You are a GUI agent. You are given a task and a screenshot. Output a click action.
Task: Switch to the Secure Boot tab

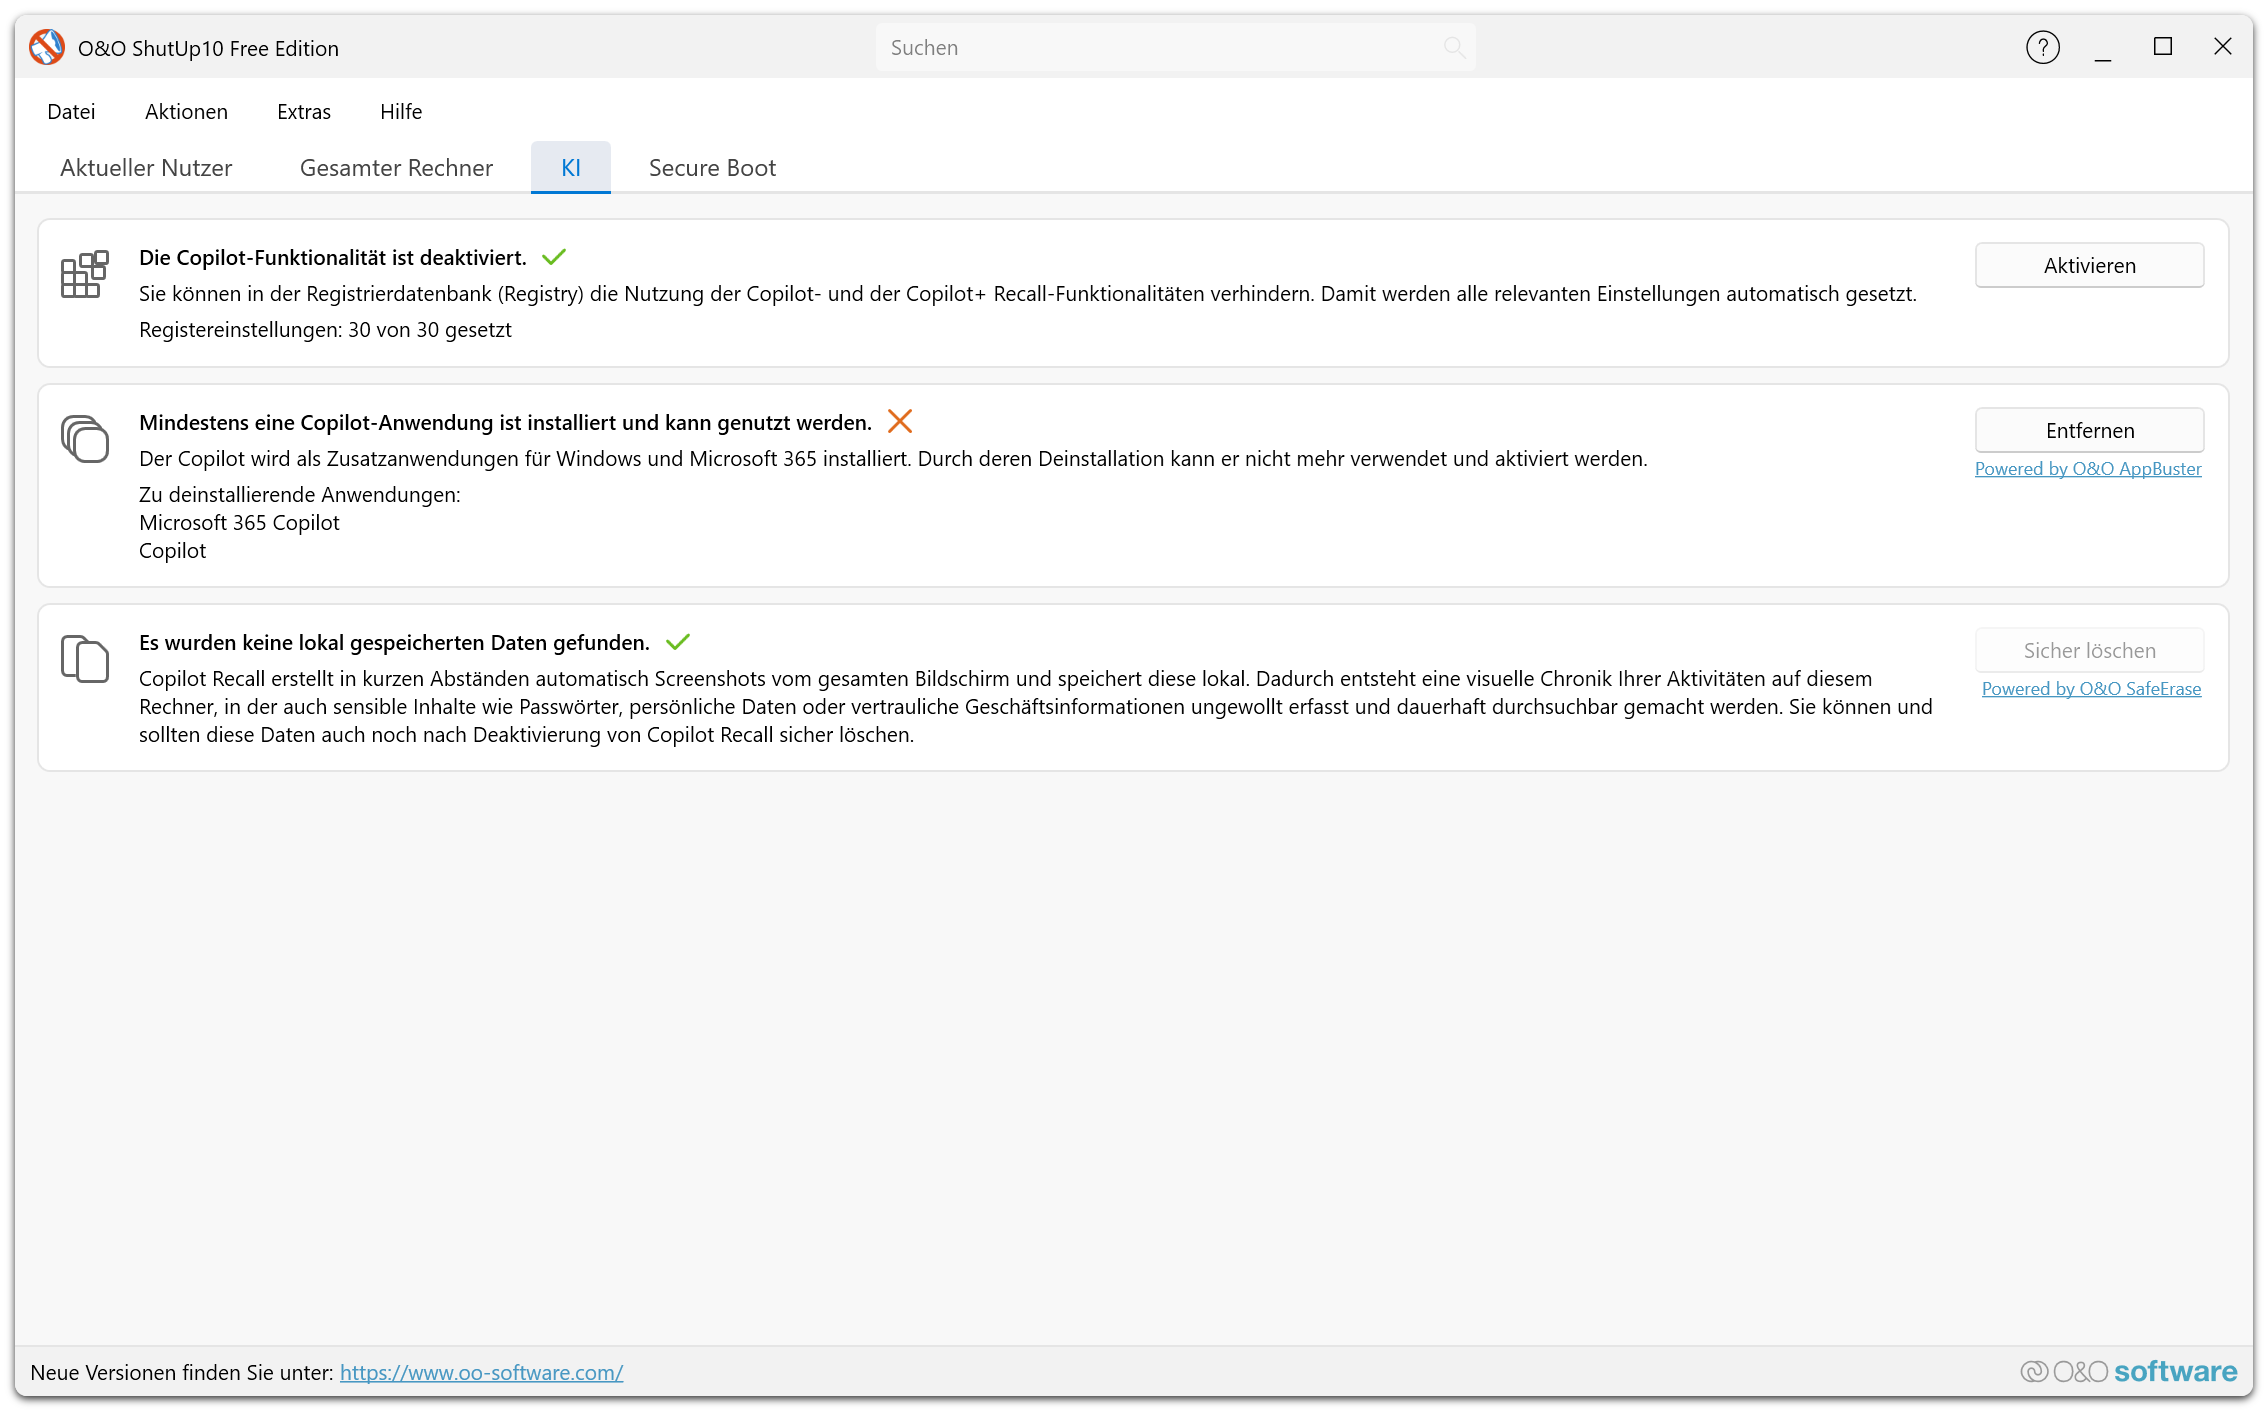point(712,167)
